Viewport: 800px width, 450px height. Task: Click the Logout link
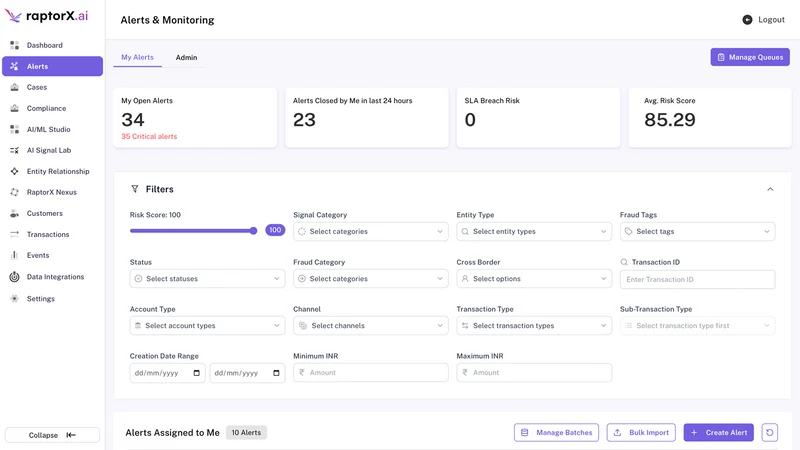764,20
